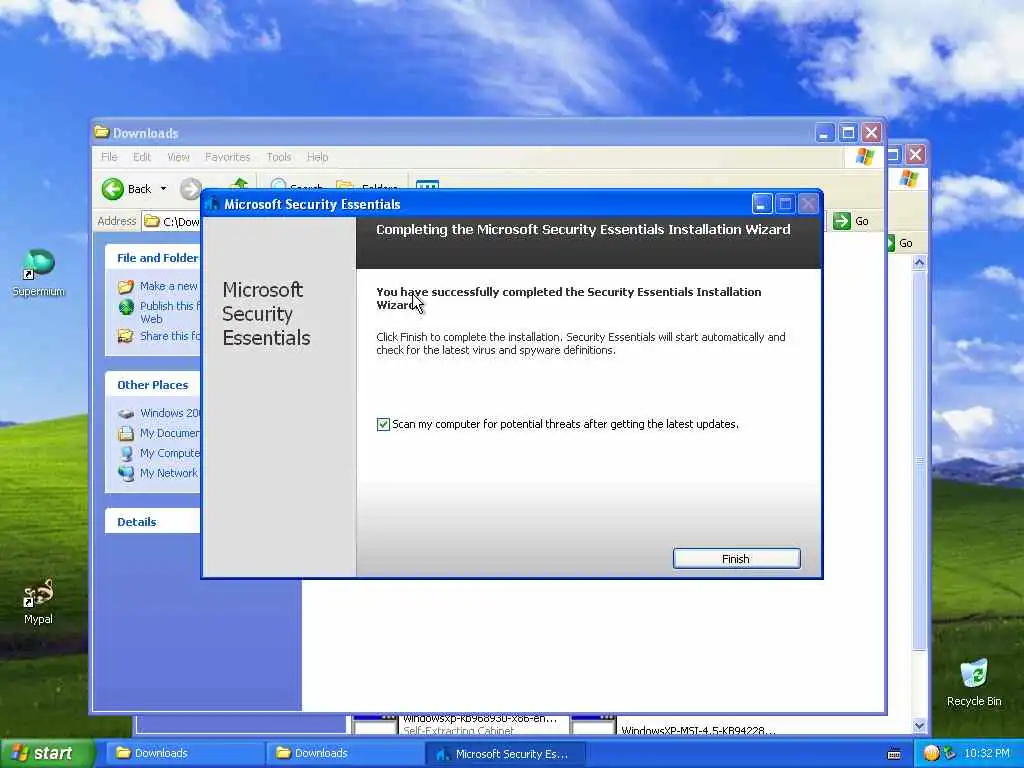Expand the Back history dropdown arrow
The image size is (1024, 768).
163,189
